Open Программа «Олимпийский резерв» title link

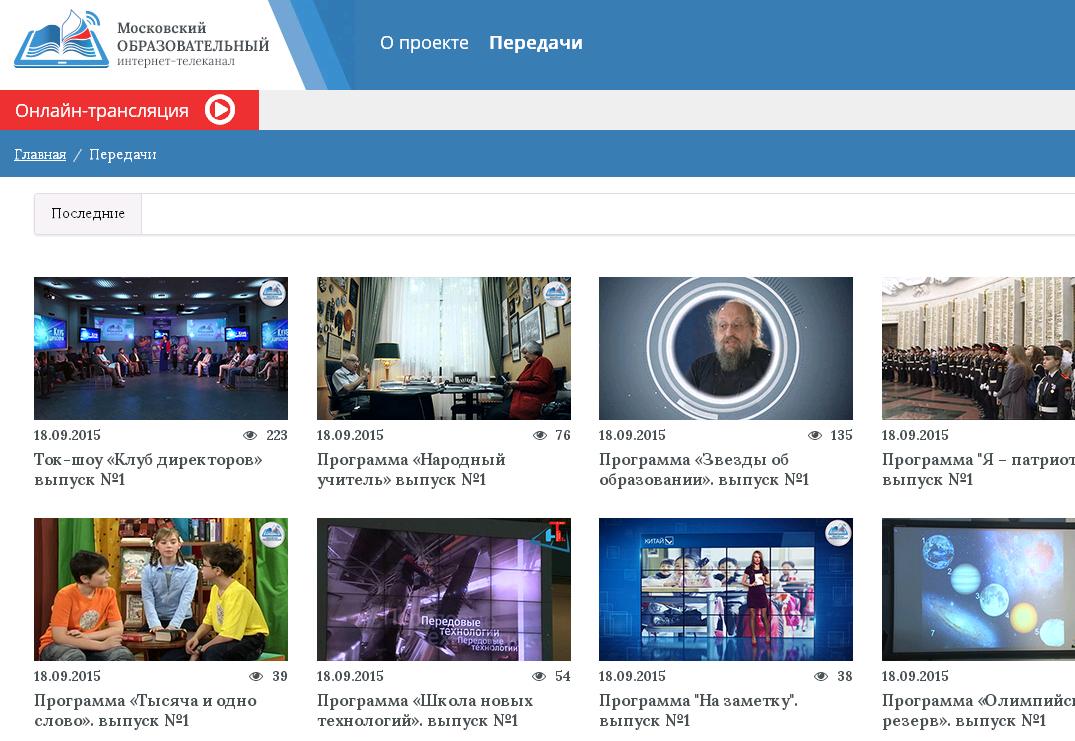point(978,711)
